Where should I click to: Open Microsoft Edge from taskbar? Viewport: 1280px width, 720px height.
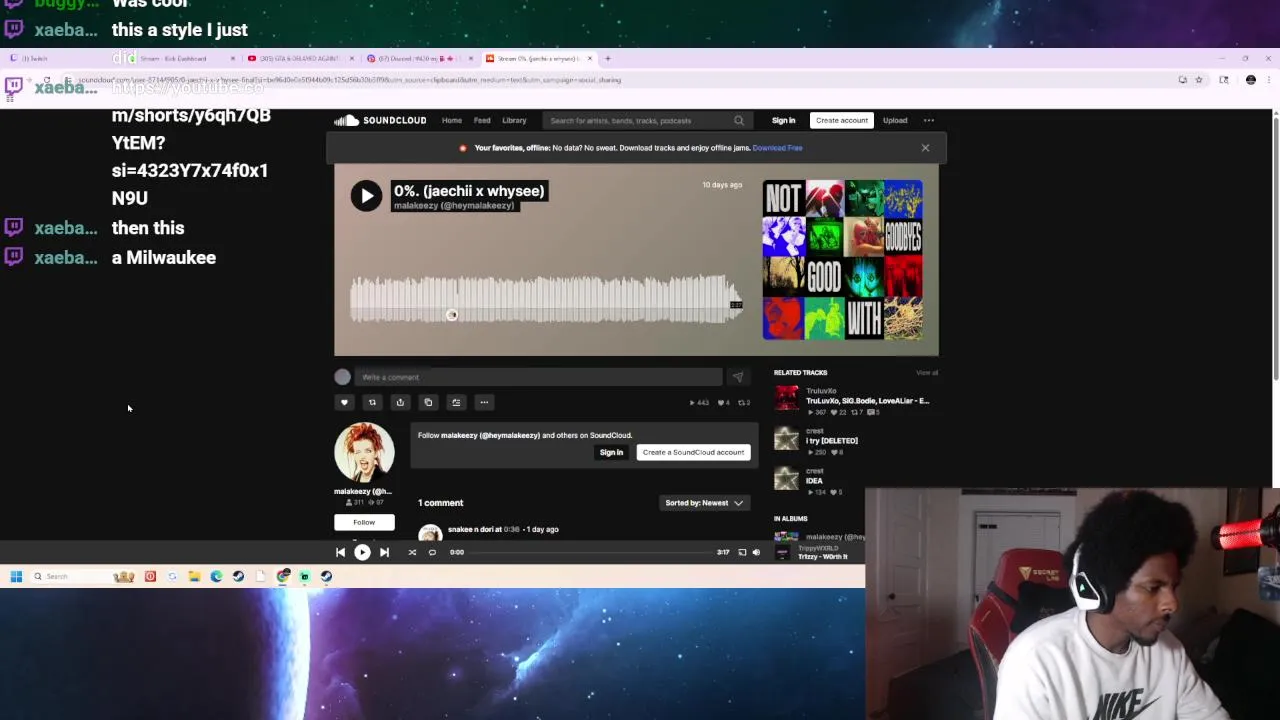coord(216,576)
